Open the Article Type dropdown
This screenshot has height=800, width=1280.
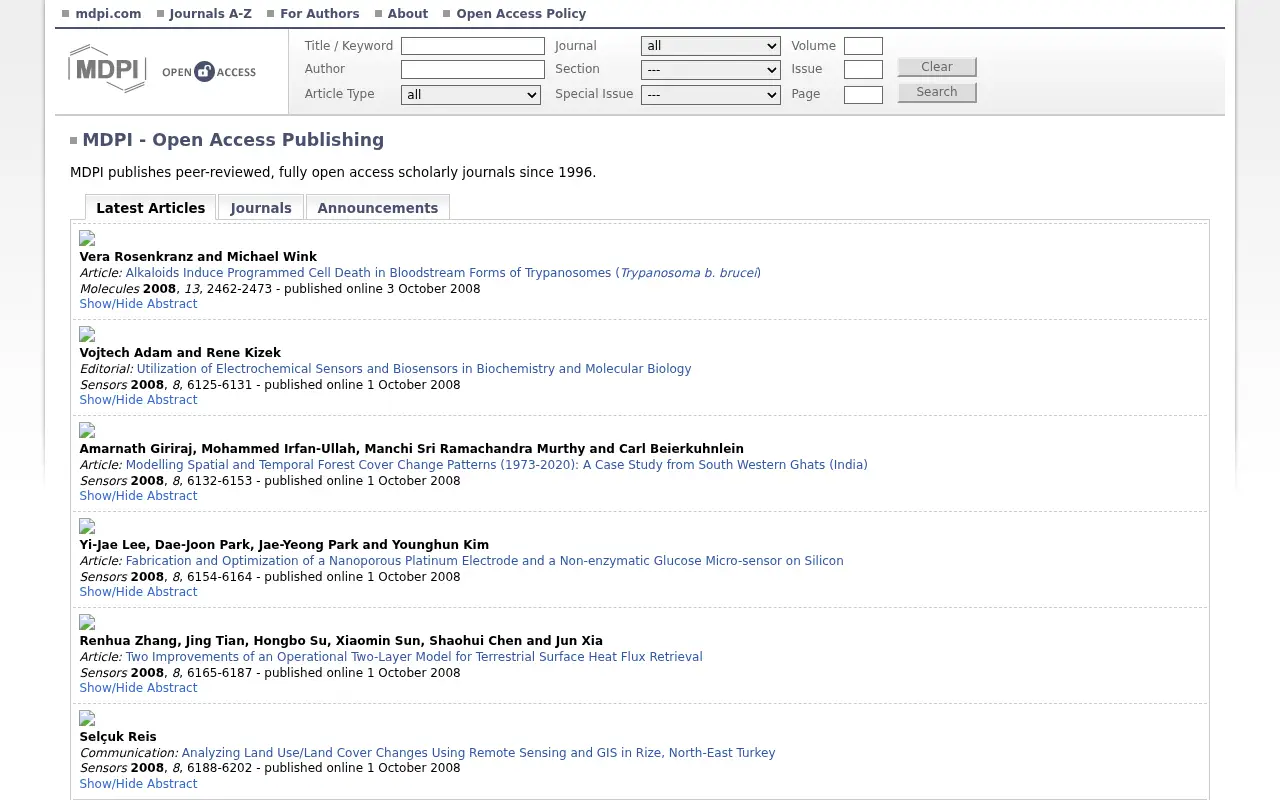471,95
